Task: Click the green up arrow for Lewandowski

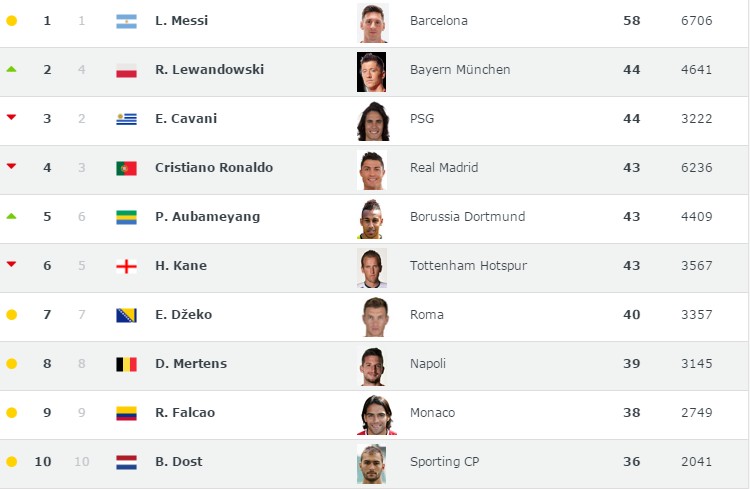Action: tap(11, 69)
